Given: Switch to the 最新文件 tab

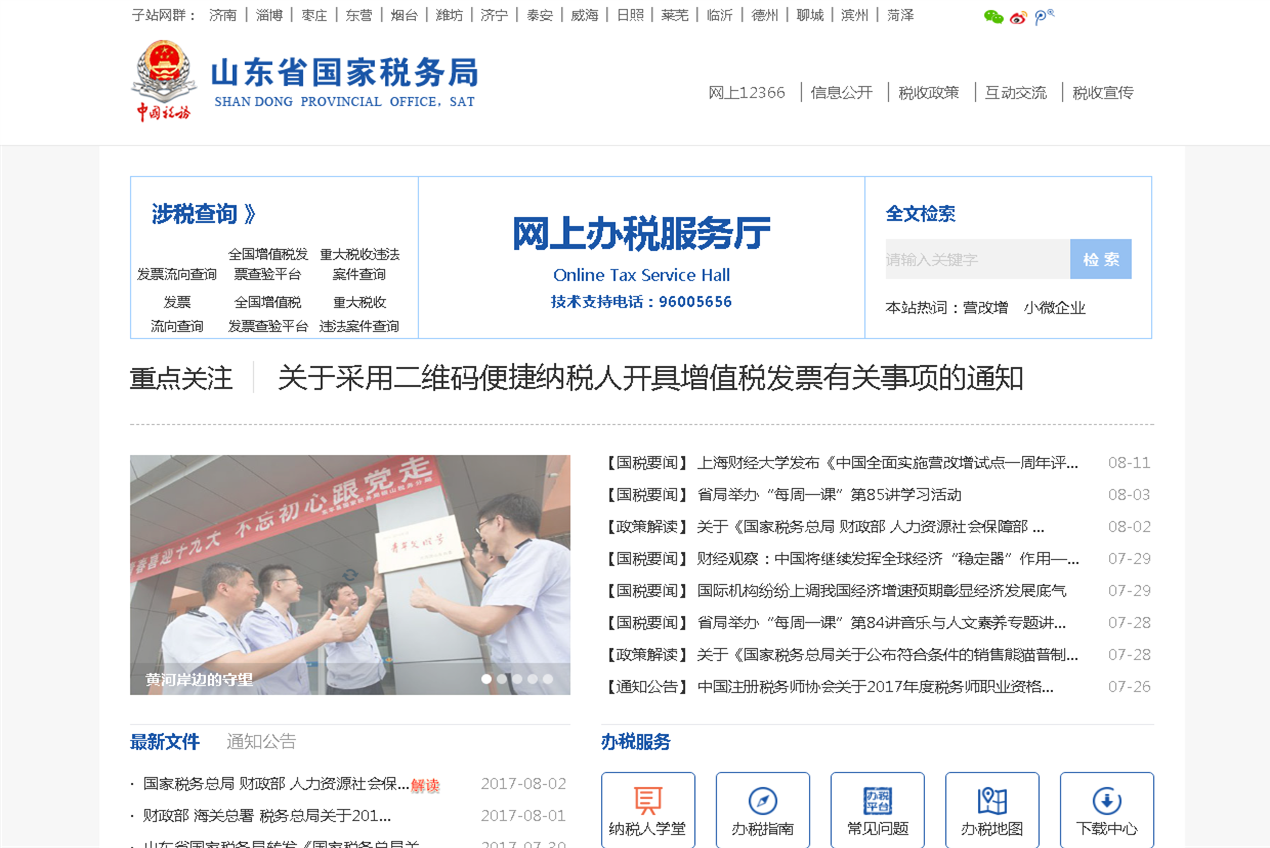Looking at the screenshot, I should coord(165,742).
